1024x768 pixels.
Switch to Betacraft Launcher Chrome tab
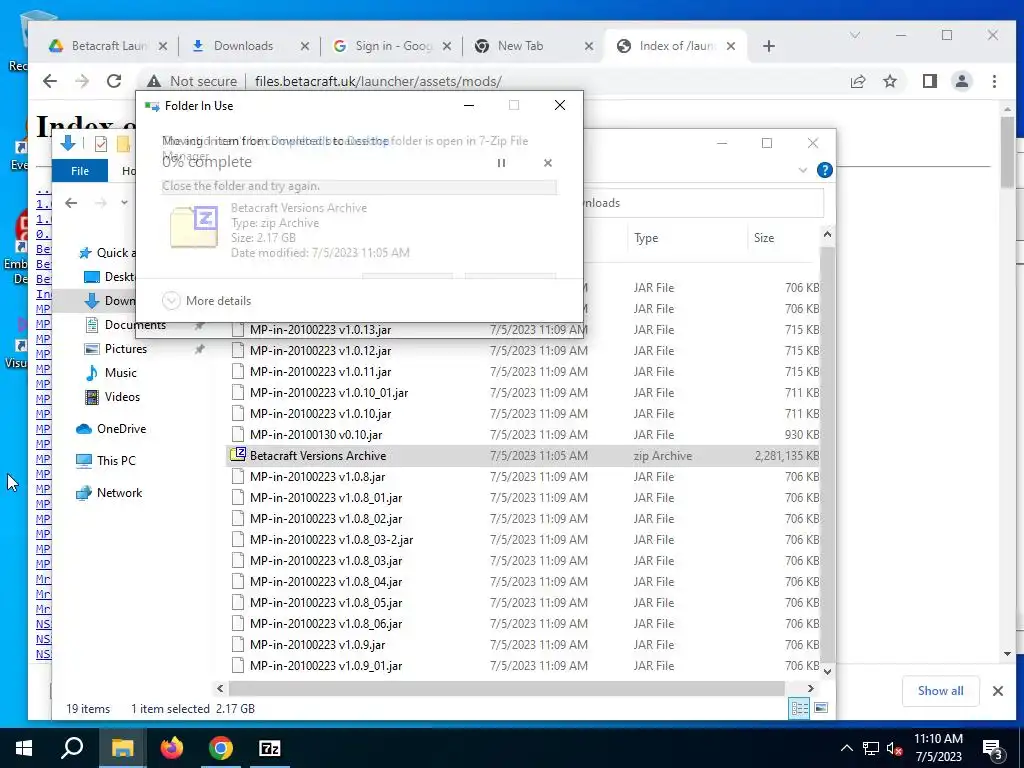click(x=108, y=46)
